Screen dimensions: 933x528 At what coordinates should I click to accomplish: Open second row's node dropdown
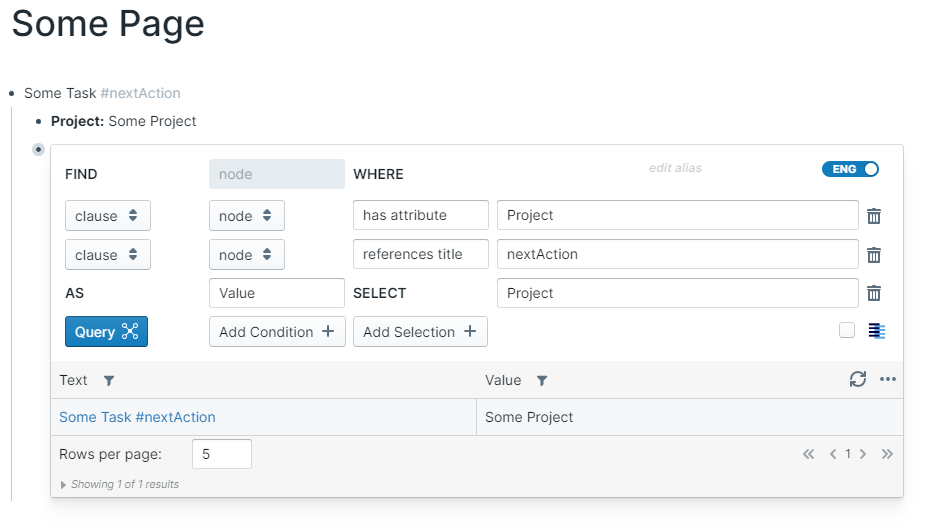click(x=246, y=255)
